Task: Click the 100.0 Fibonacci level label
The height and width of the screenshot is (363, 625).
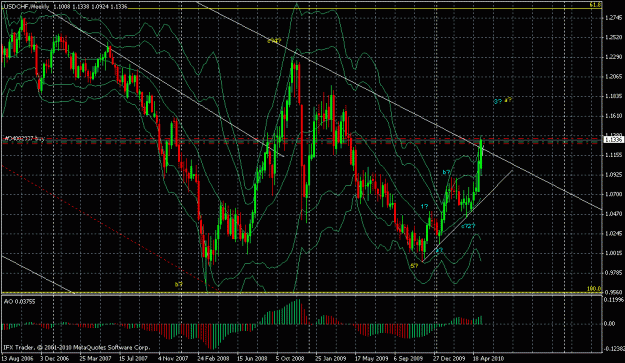Action: tap(594, 289)
